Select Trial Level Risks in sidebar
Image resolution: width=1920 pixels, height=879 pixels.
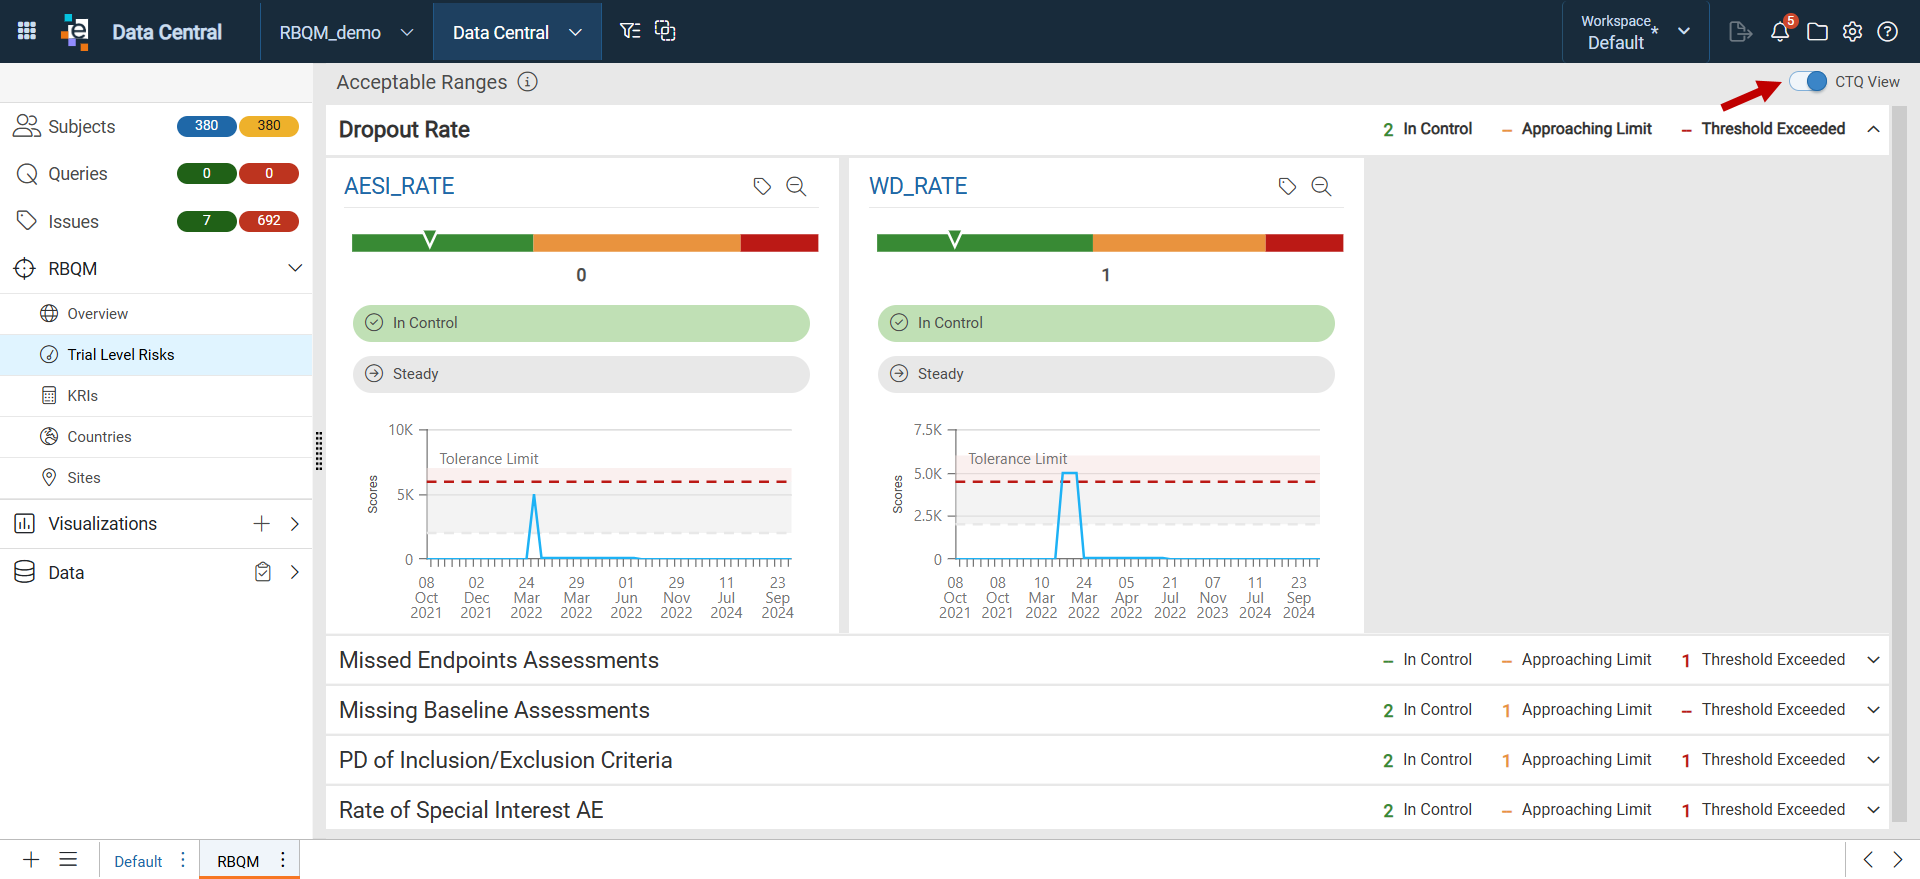pyautogui.click(x=156, y=355)
